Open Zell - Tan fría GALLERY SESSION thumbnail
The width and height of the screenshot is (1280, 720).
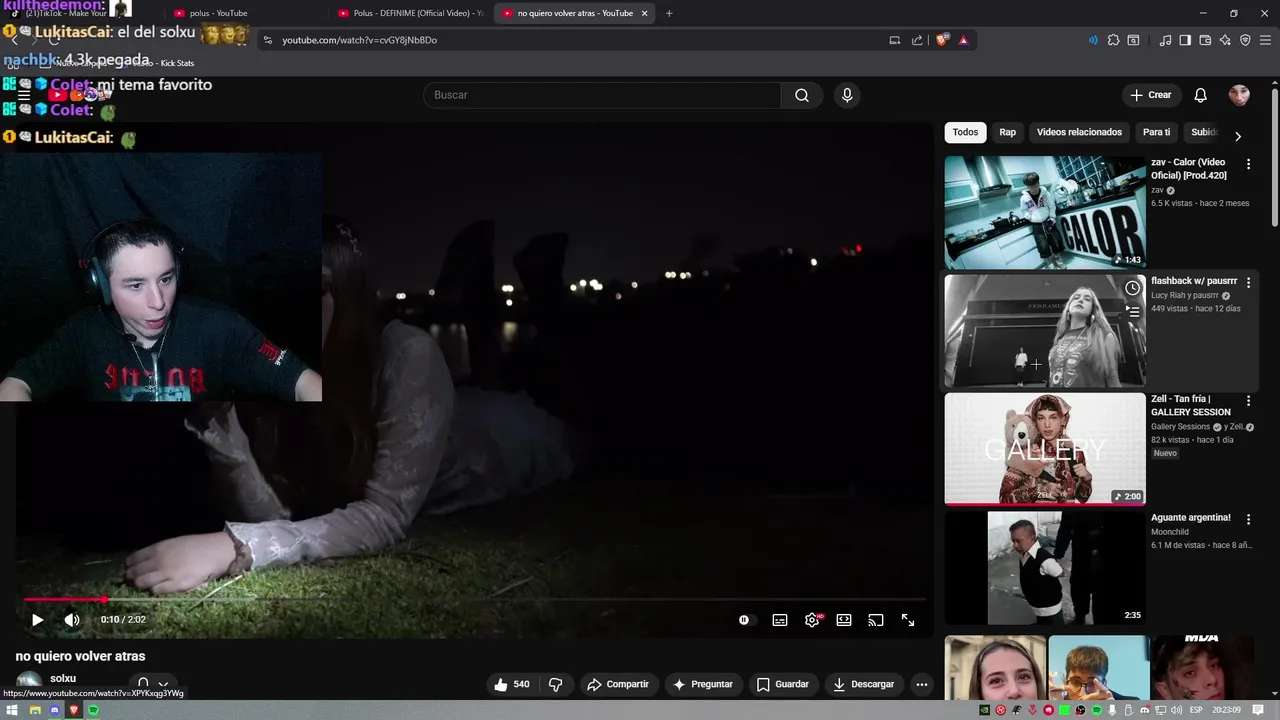(x=1045, y=449)
